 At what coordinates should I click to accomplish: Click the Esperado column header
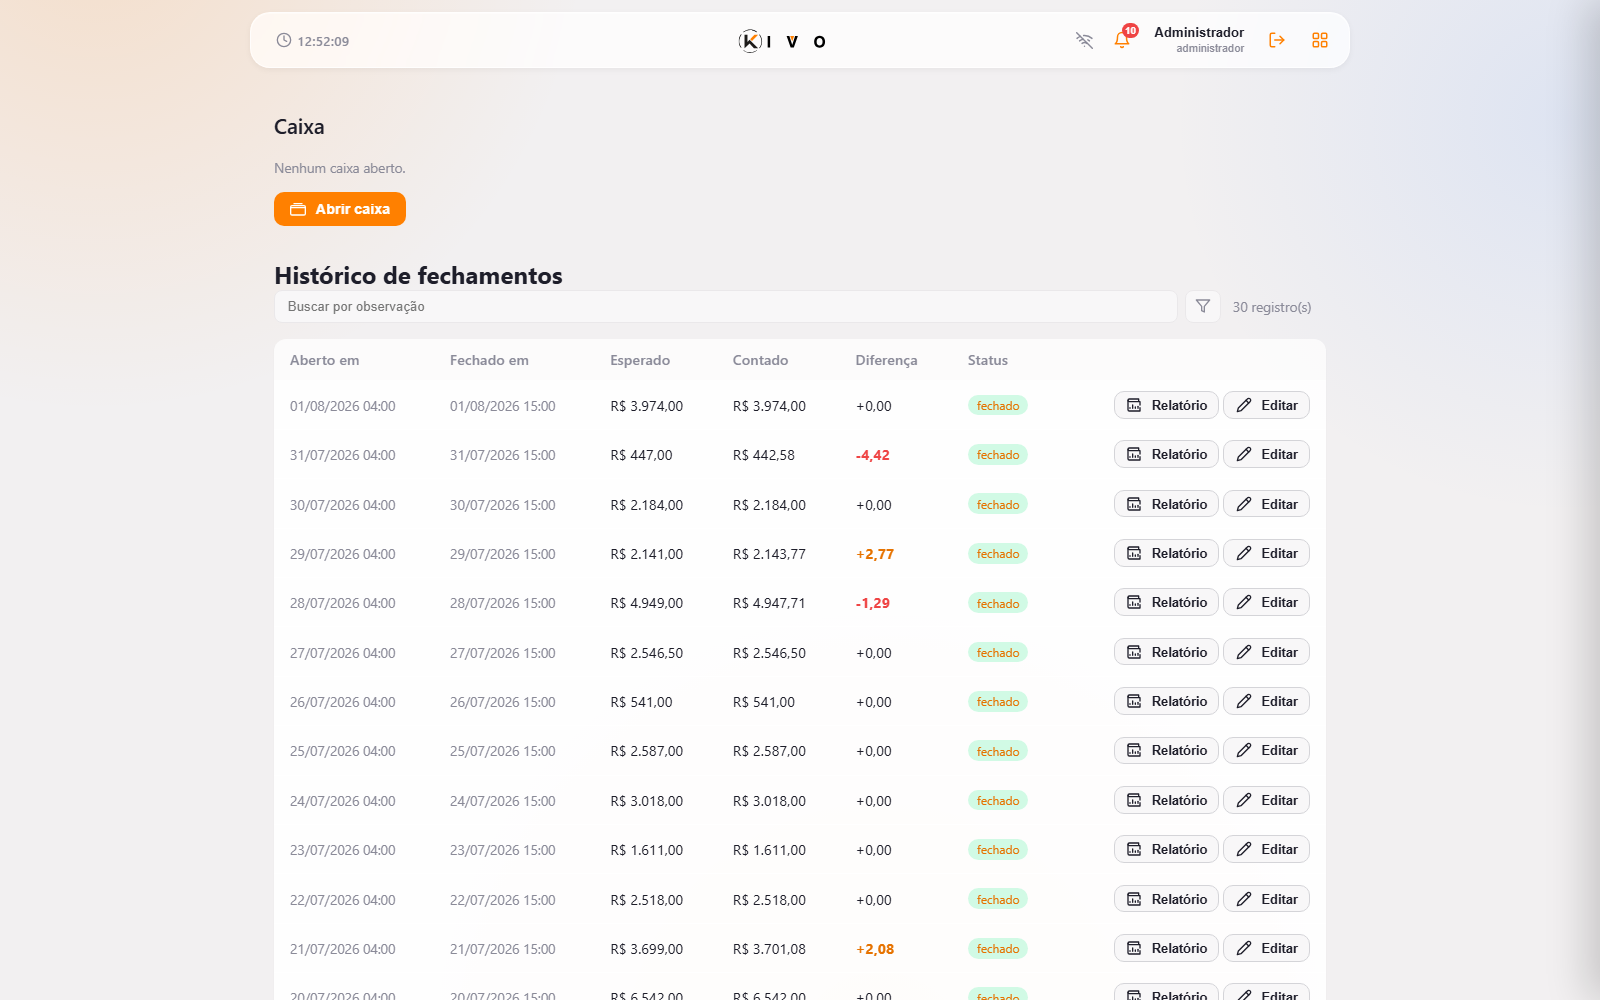tap(640, 360)
